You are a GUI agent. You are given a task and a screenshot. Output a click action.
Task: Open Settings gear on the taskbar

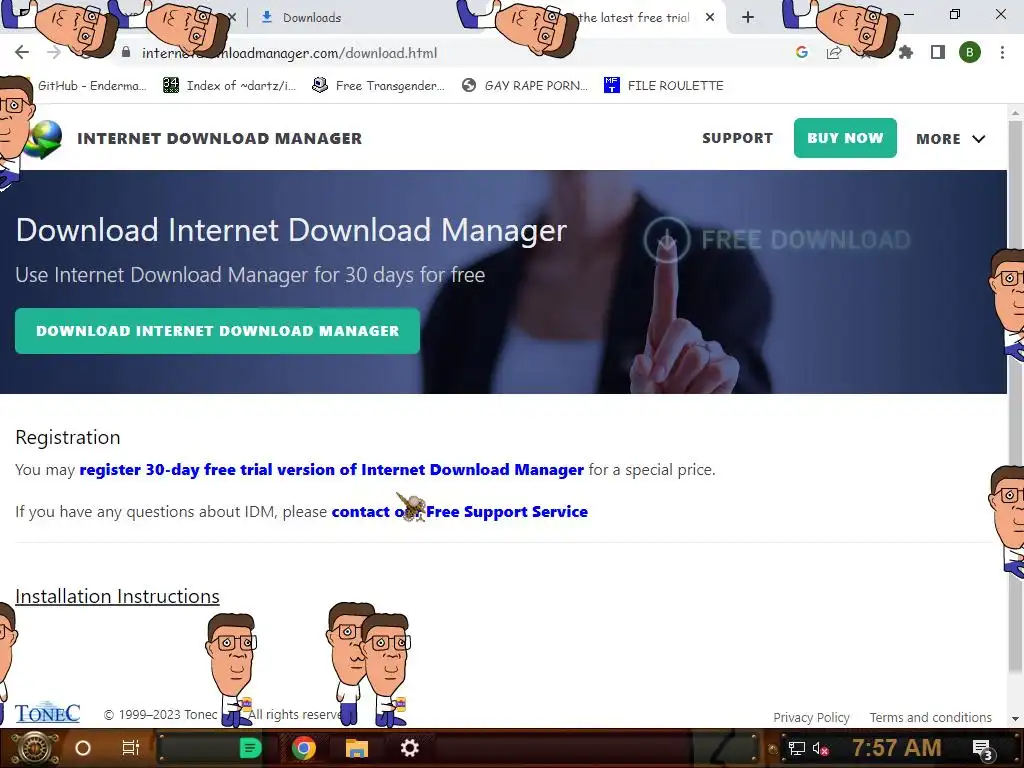409,748
